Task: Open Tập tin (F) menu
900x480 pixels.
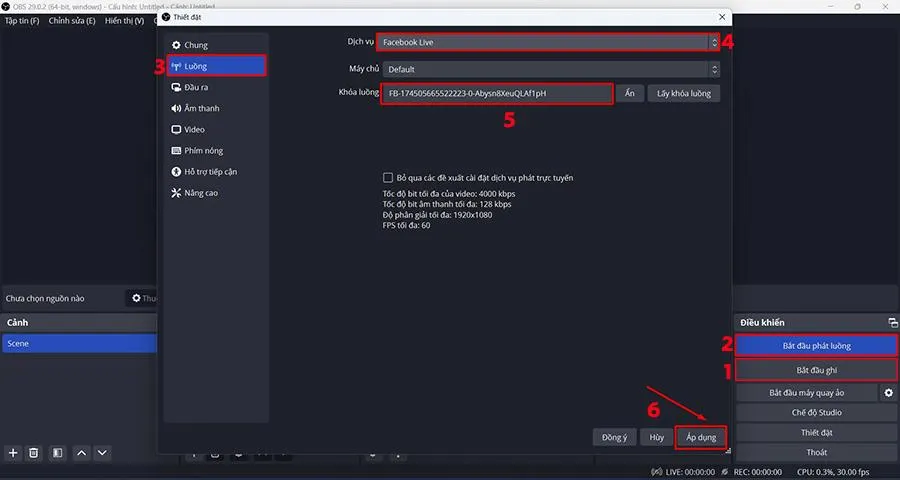Action: click(x=22, y=21)
